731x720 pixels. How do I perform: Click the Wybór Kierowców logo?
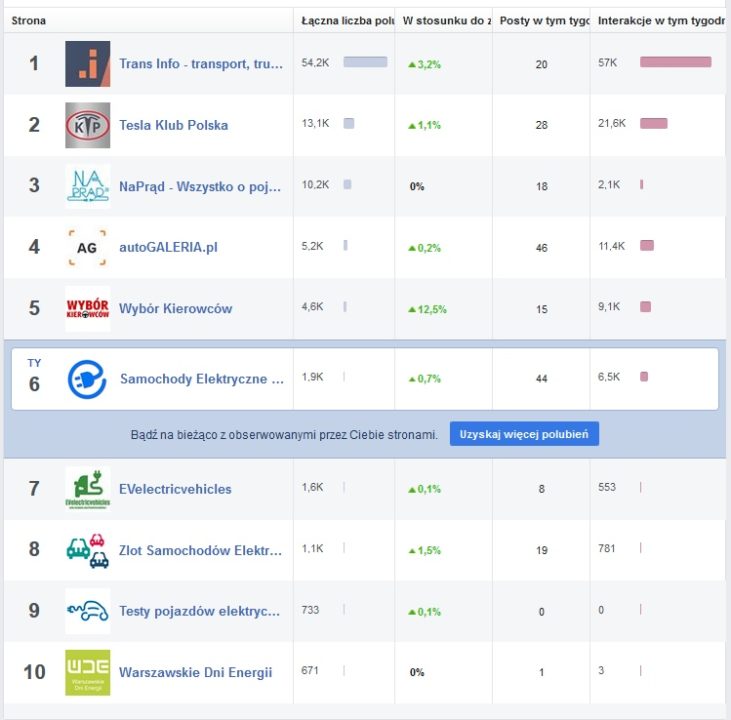pyautogui.click(x=88, y=309)
